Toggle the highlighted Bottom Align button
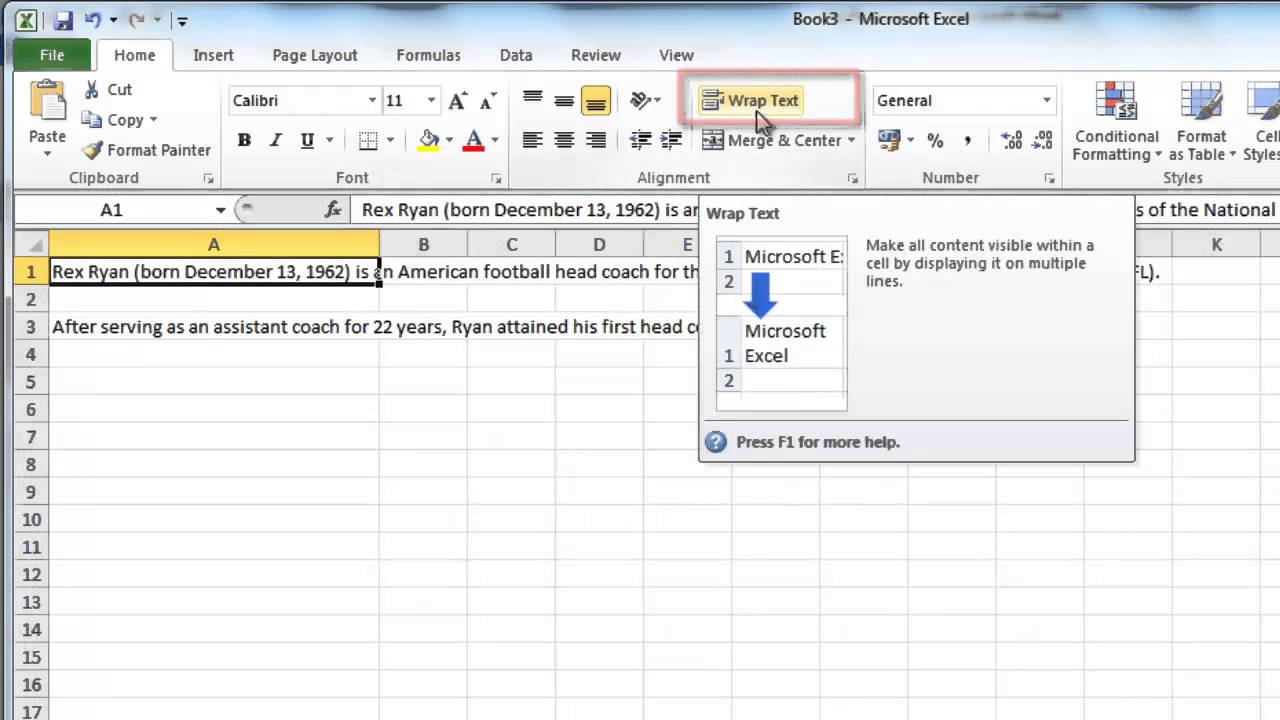1280x720 pixels. coord(595,100)
